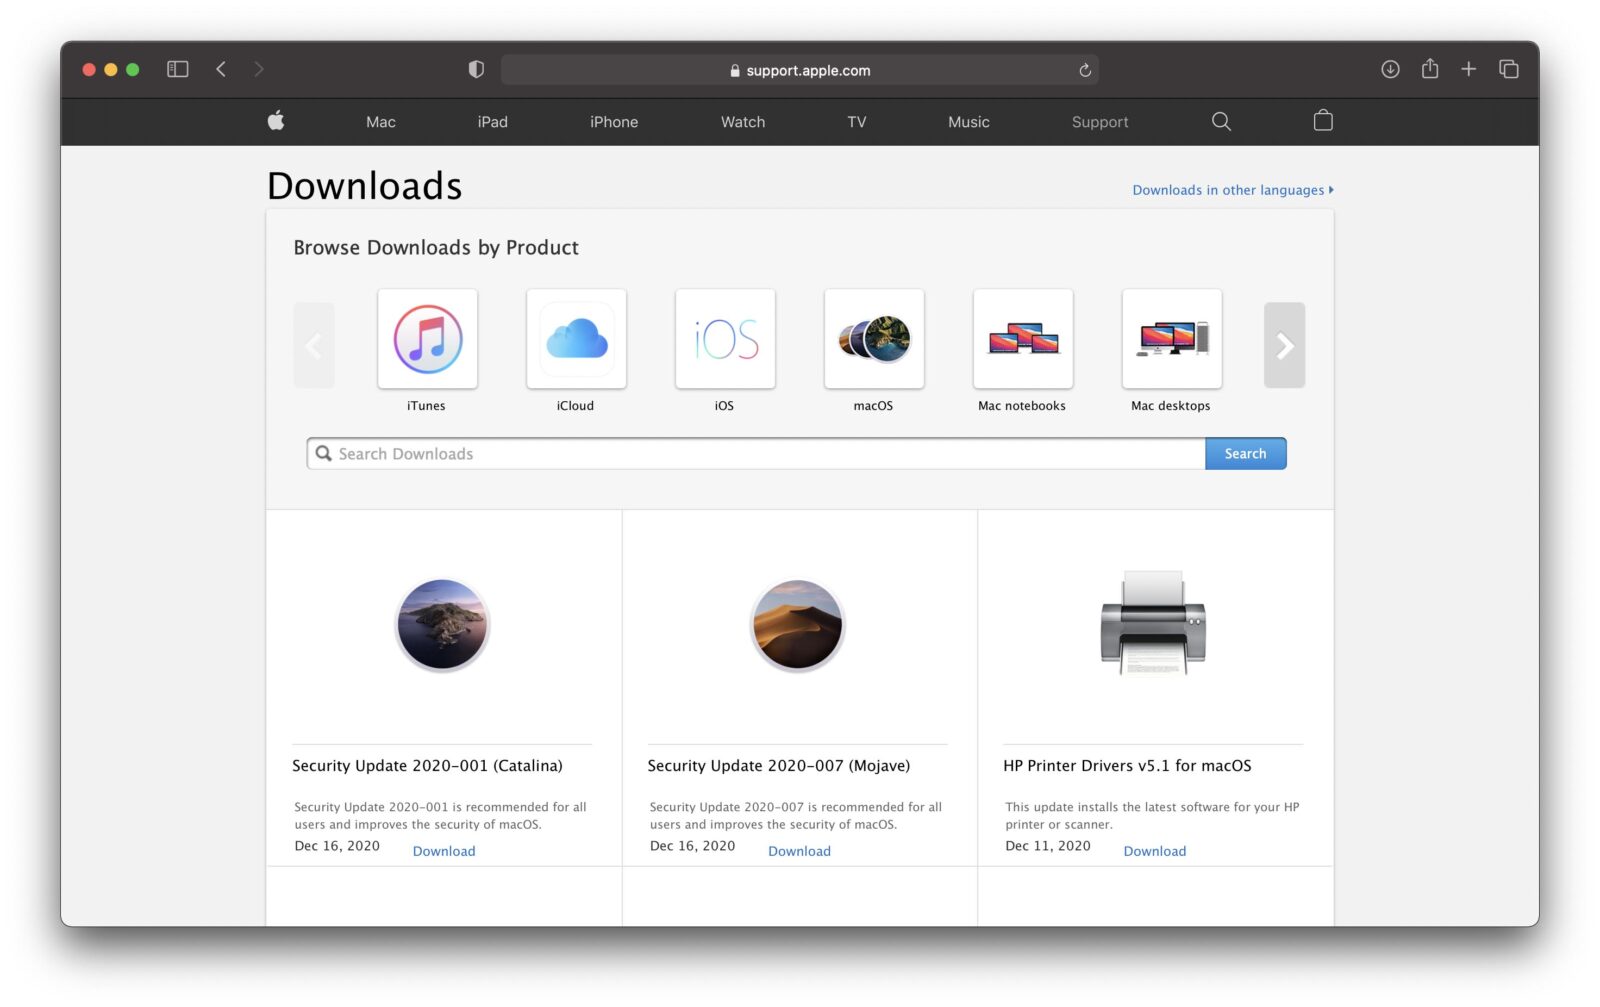The width and height of the screenshot is (1600, 1007).
Task: Download Security Update 2020-007 (Mojave)
Action: (798, 850)
